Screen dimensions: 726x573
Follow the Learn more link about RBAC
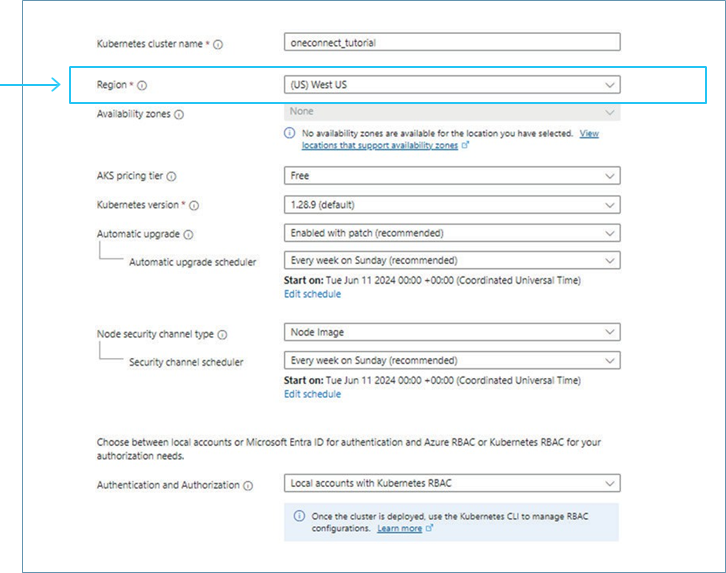[400, 528]
